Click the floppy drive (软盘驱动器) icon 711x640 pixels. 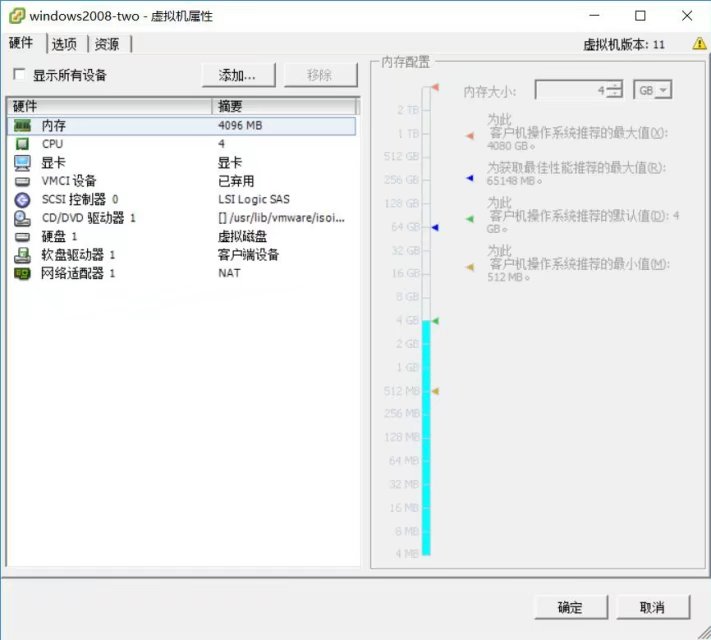(x=22, y=255)
